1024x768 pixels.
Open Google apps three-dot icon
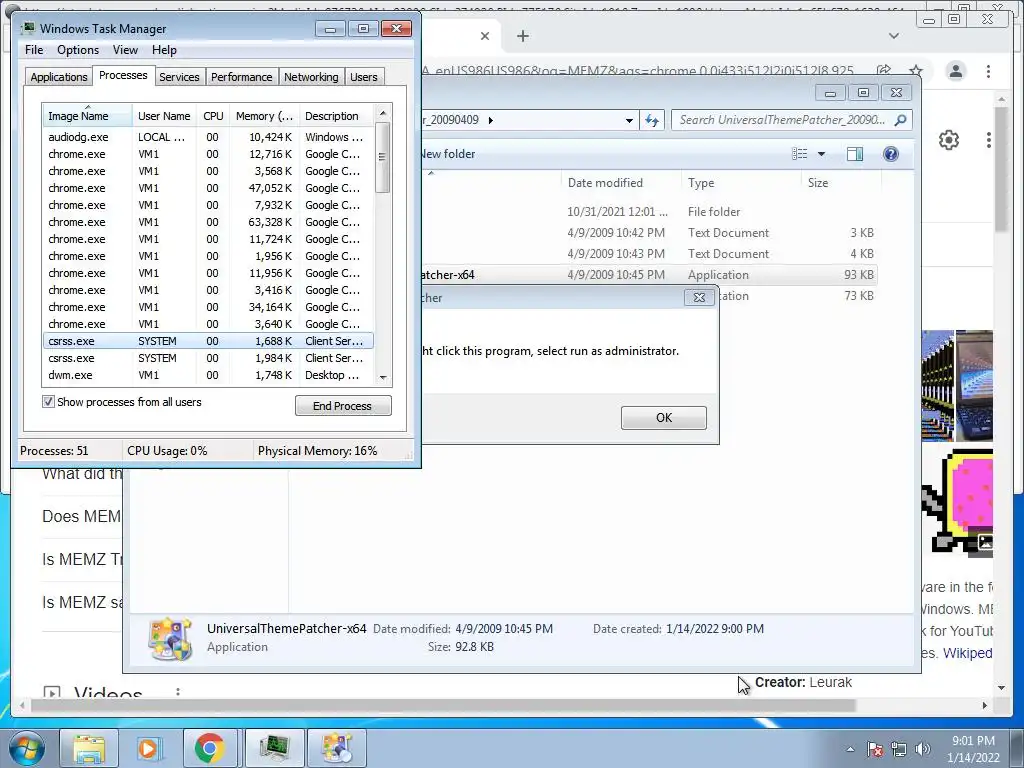[988, 140]
